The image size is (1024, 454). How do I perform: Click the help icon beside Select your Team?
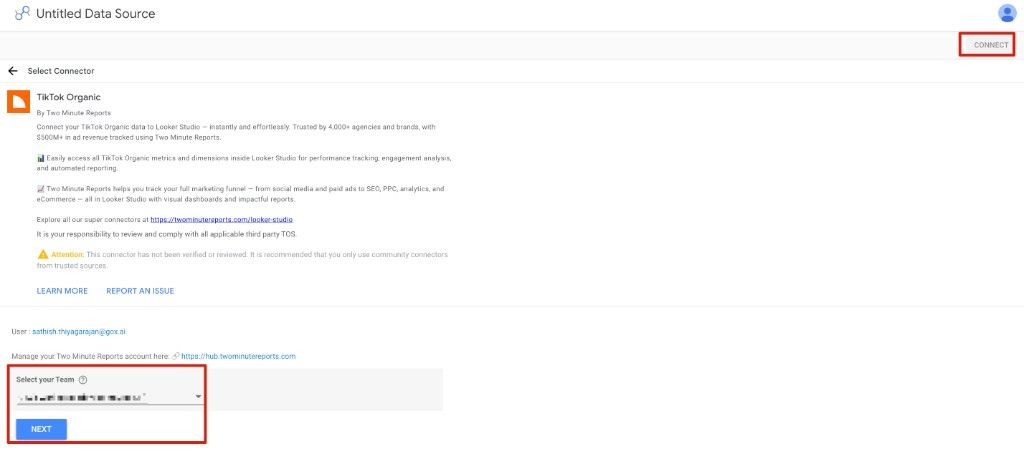(83, 380)
